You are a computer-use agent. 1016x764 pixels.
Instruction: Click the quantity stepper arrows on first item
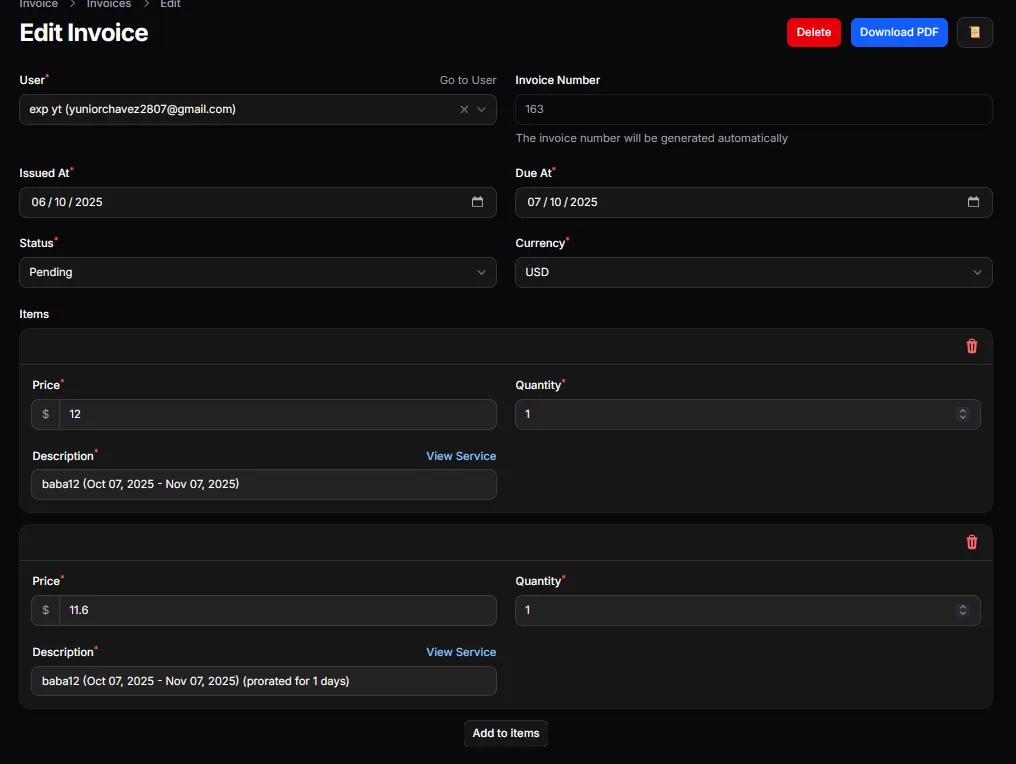pos(962,414)
